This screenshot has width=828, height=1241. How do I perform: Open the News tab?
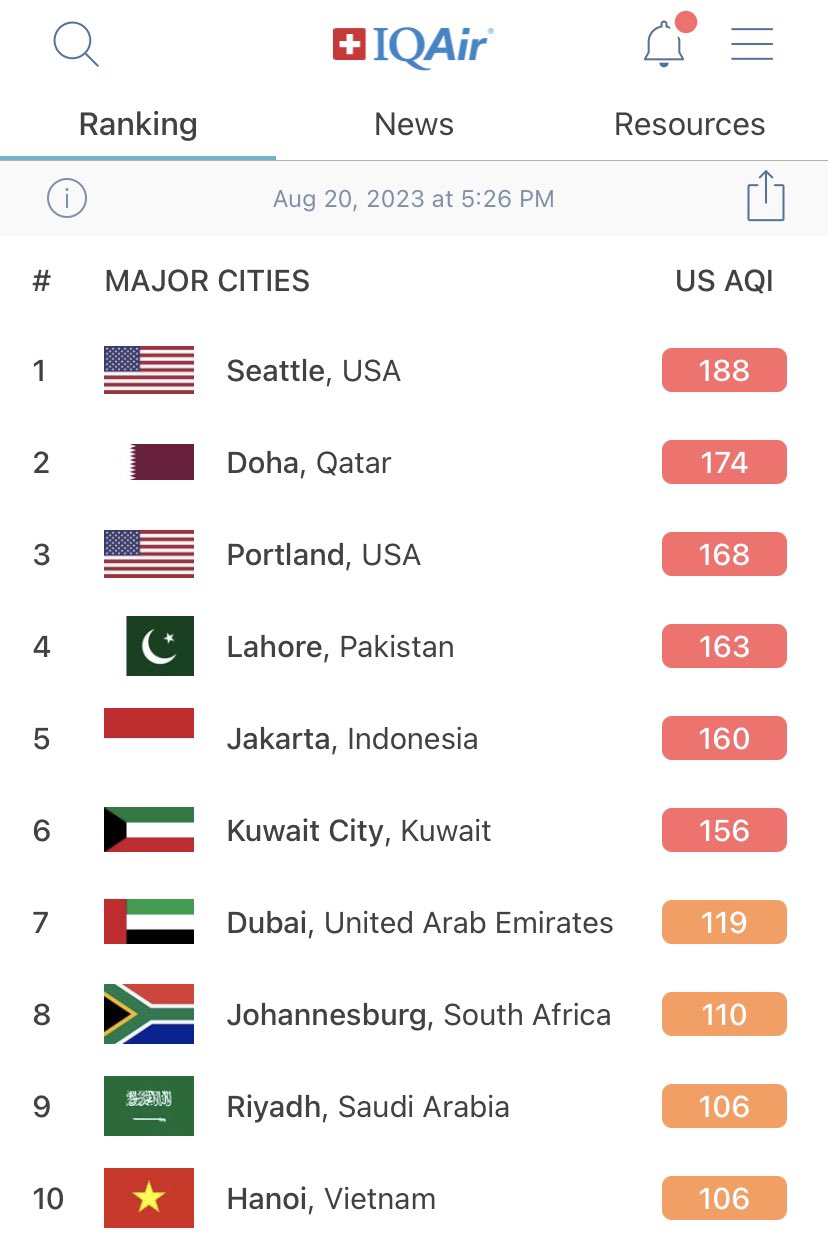point(414,125)
